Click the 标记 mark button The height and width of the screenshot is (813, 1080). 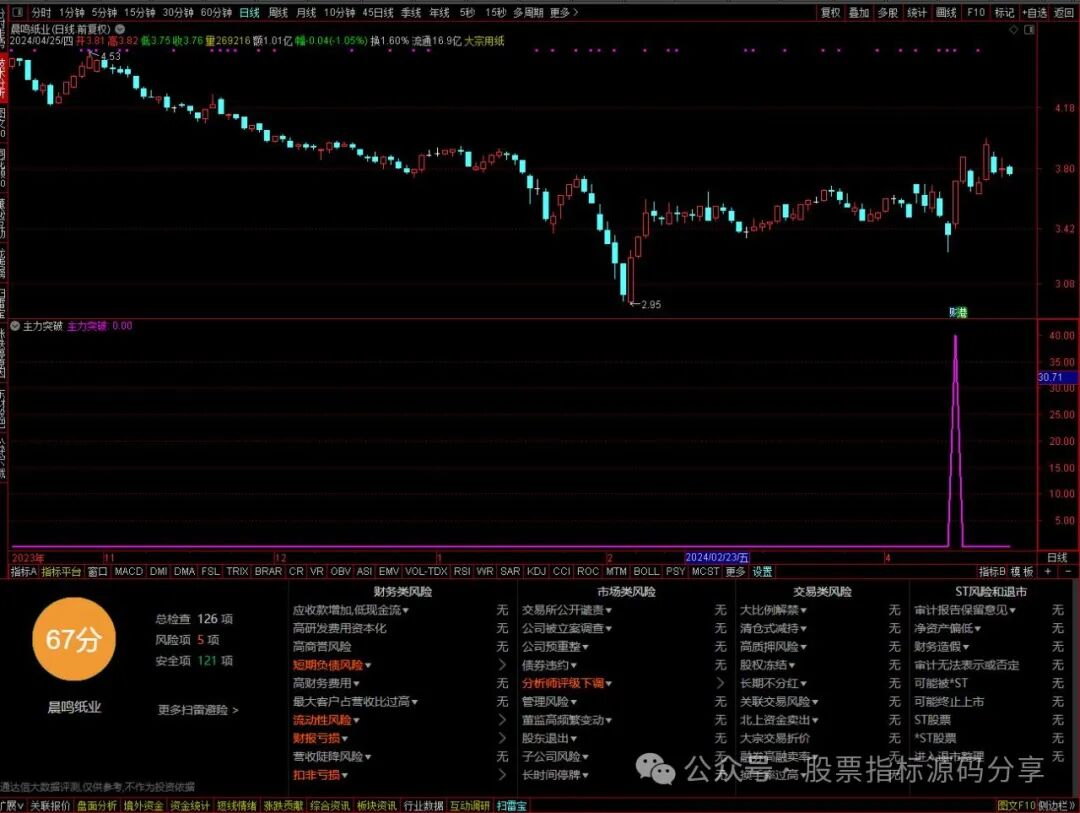click(x=1004, y=12)
